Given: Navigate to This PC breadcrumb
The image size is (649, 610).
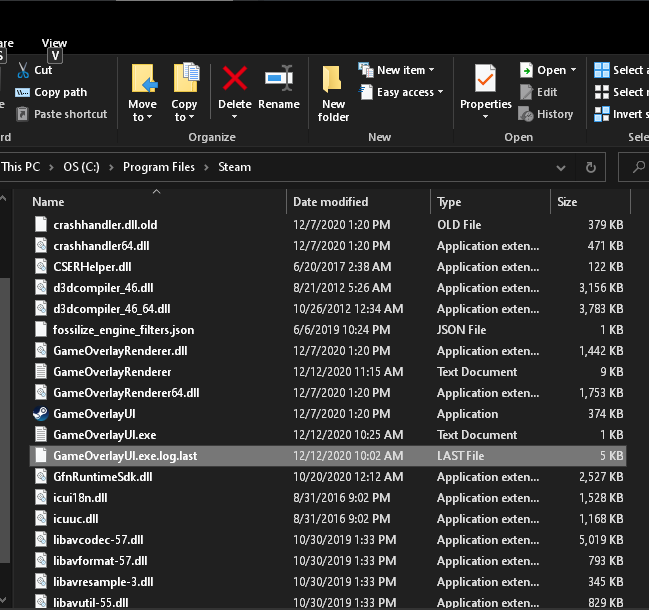Looking at the screenshot, I should click(21, 167).
